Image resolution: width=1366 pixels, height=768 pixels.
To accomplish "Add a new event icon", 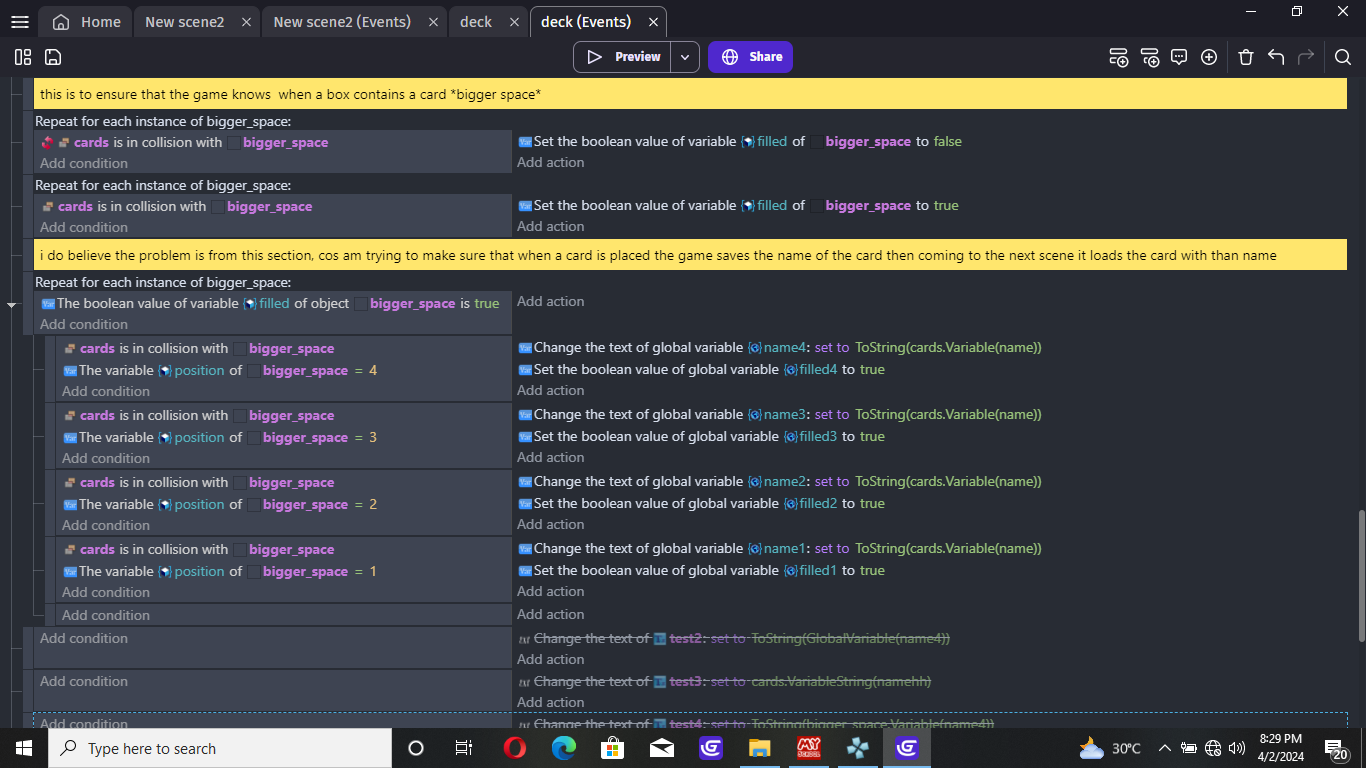I will tap(1119, 57).
